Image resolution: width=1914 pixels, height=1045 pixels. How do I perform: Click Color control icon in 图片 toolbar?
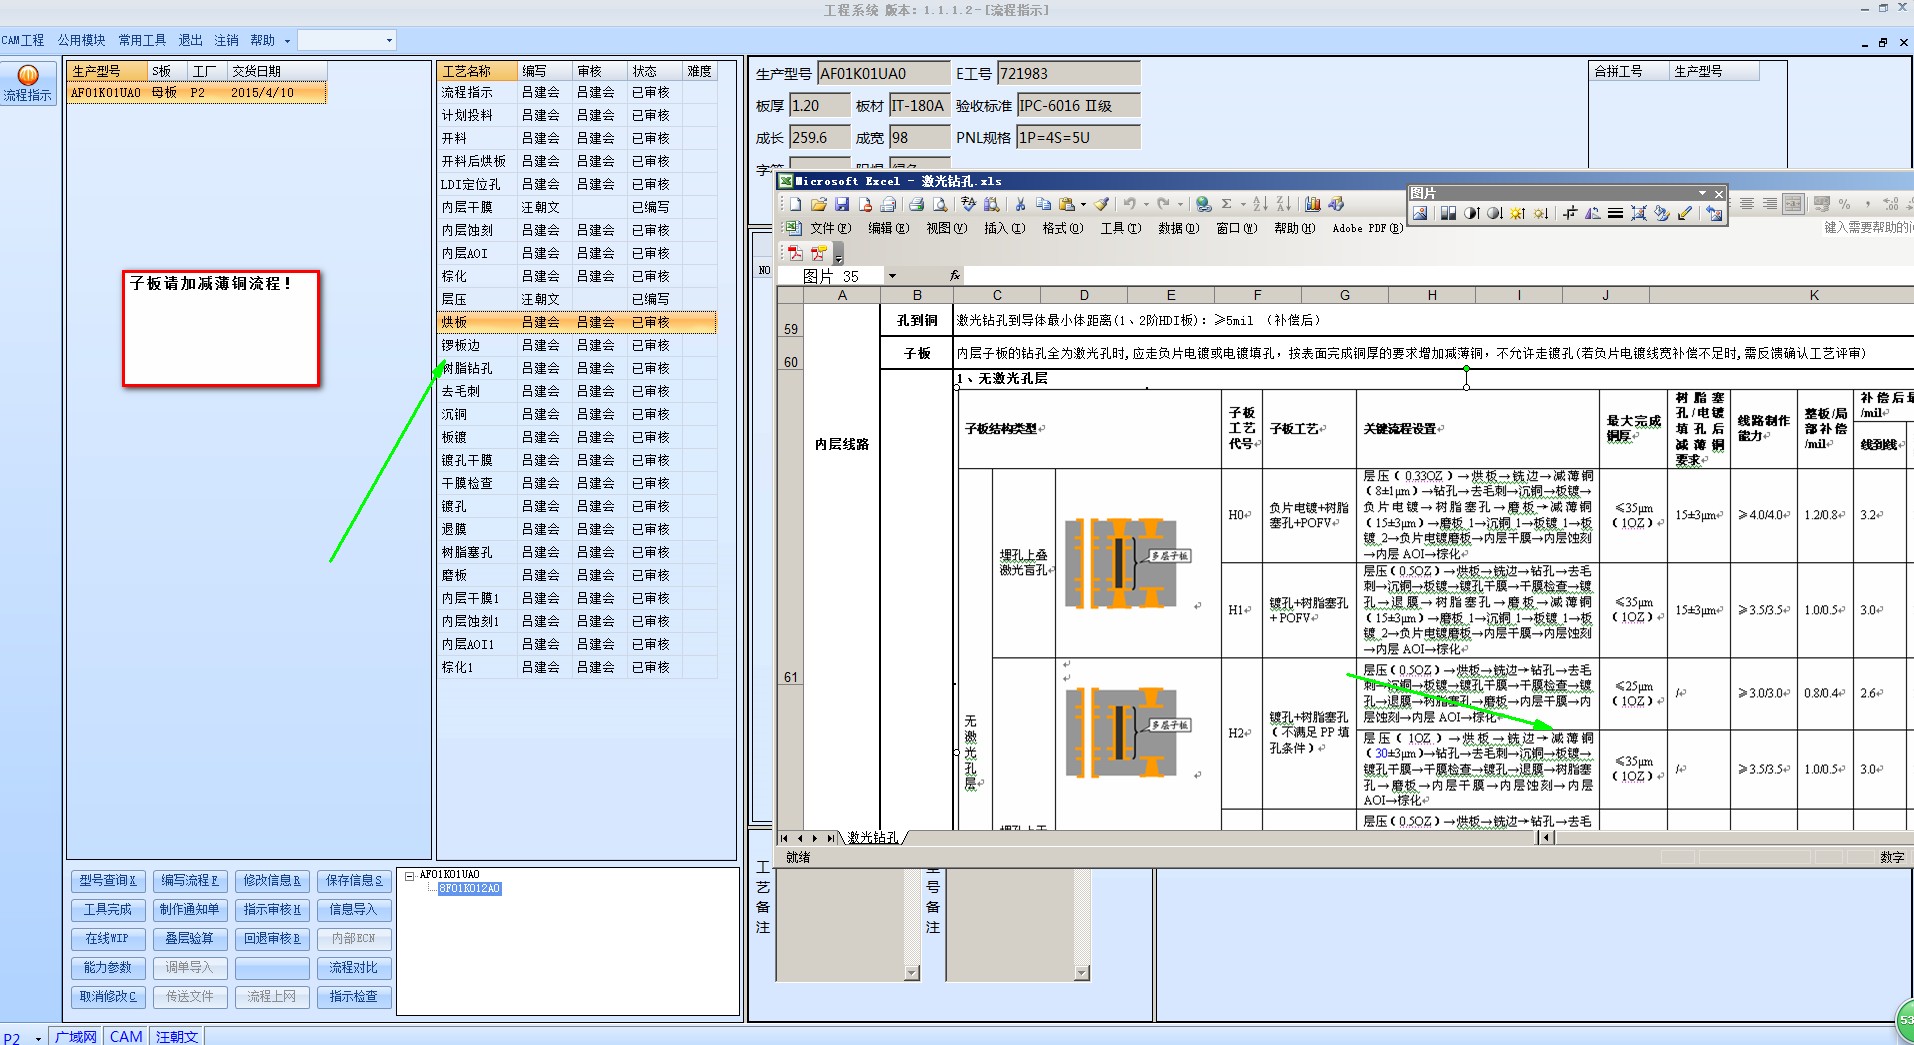[1448, 213]
